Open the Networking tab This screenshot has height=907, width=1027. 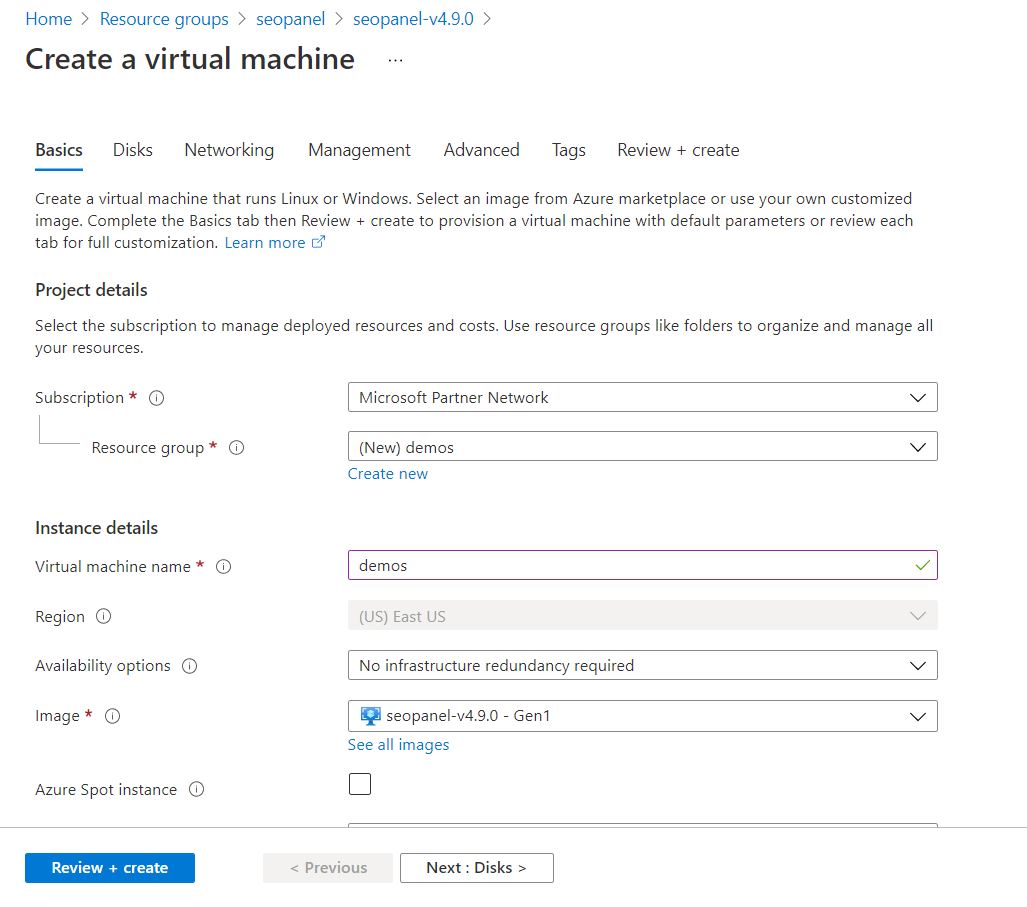coord(229,150)
